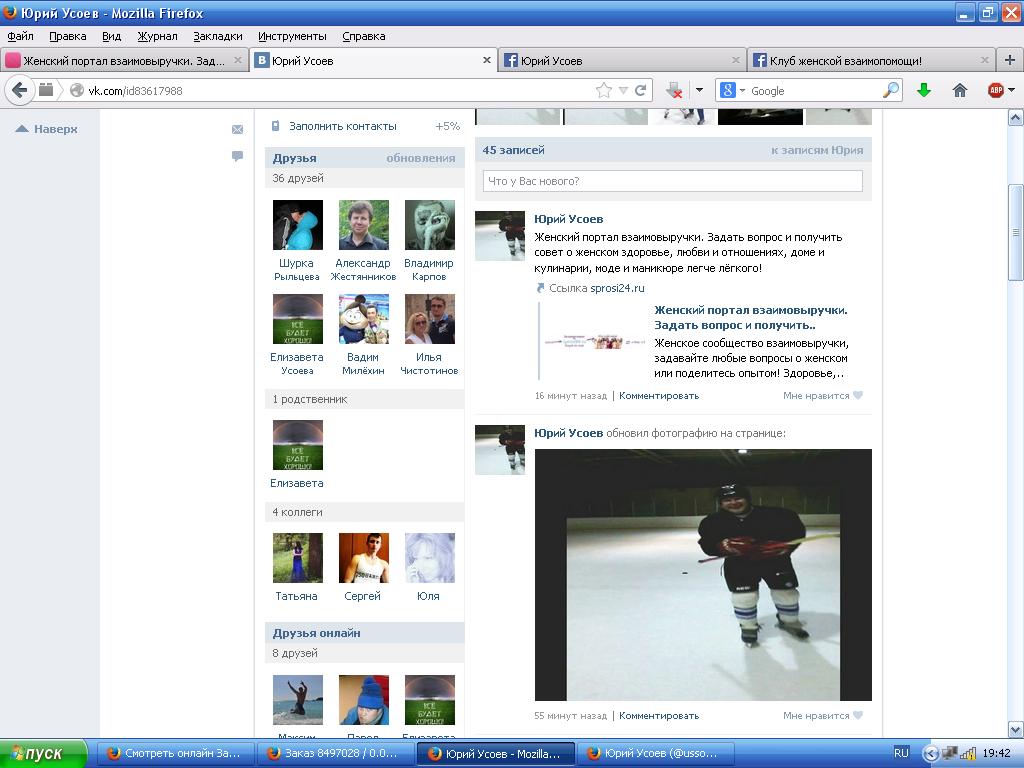Close the Женский портал взаимовыручки tab
The height and width of the screenshot is (768, 1024).
point(238,60)
